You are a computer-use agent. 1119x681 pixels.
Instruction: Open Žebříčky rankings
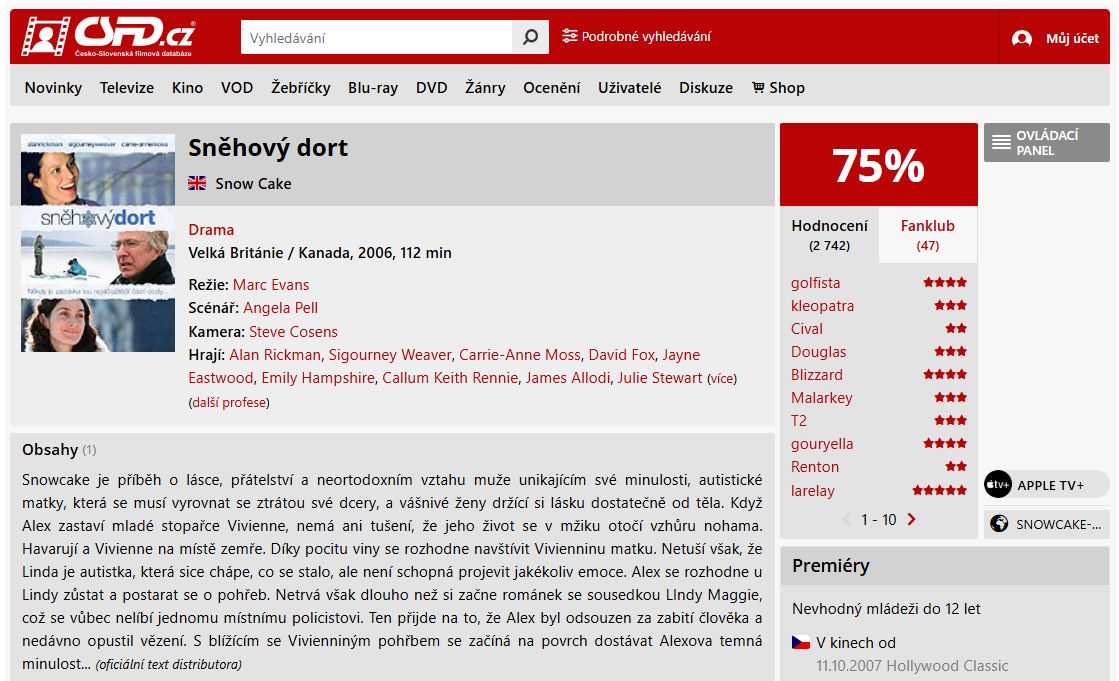300,88
